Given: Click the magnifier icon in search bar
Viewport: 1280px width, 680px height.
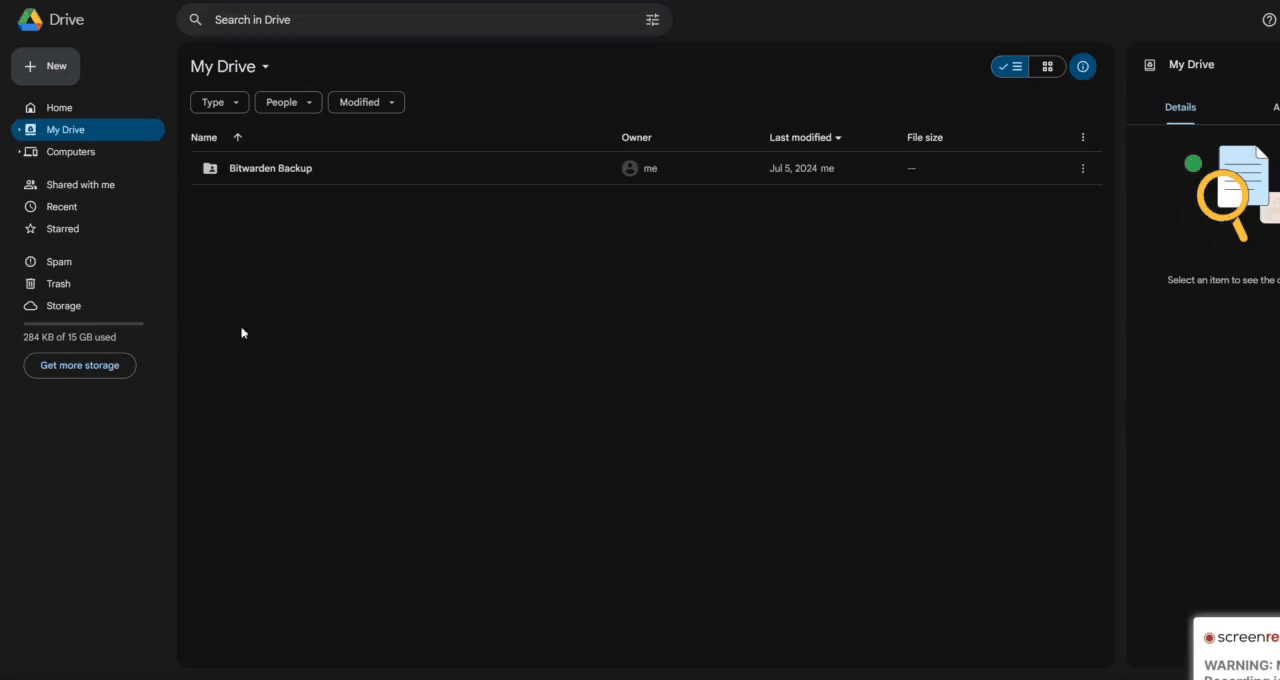Looking at the screenshot, I should click(195, 20).
